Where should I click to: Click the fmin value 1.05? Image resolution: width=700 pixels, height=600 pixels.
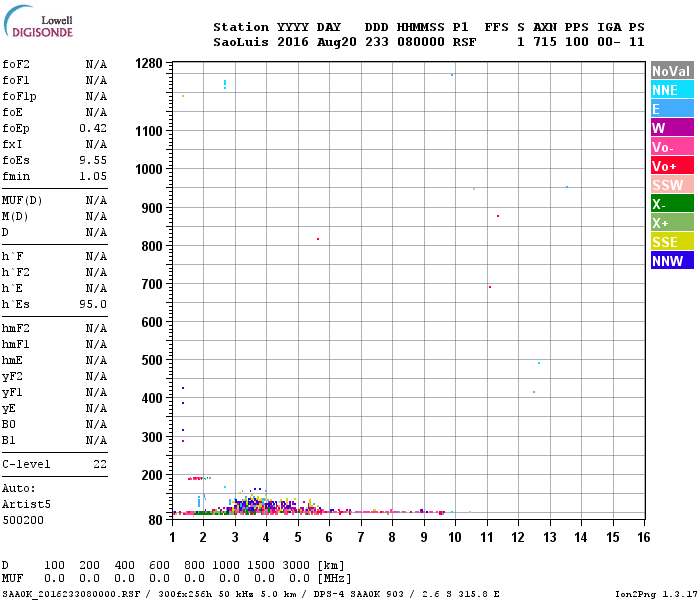[93, 176]
